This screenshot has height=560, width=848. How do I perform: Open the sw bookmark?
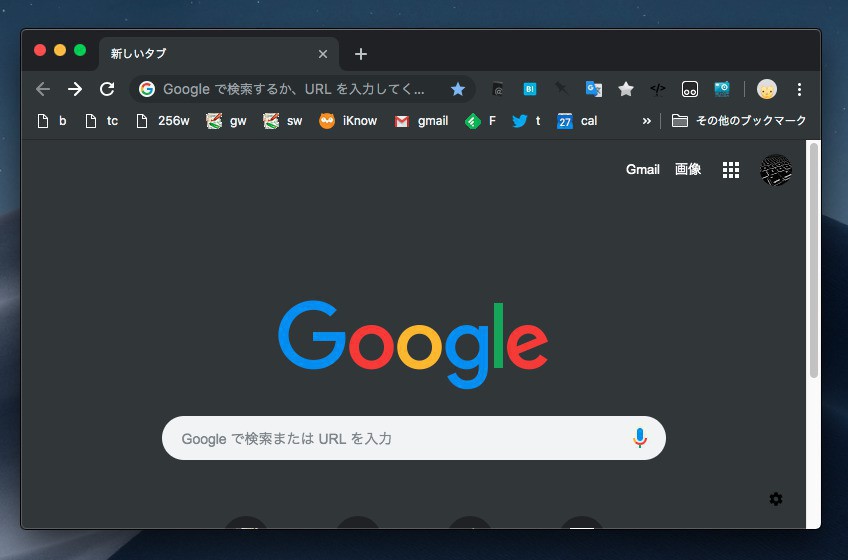(283, 121)
